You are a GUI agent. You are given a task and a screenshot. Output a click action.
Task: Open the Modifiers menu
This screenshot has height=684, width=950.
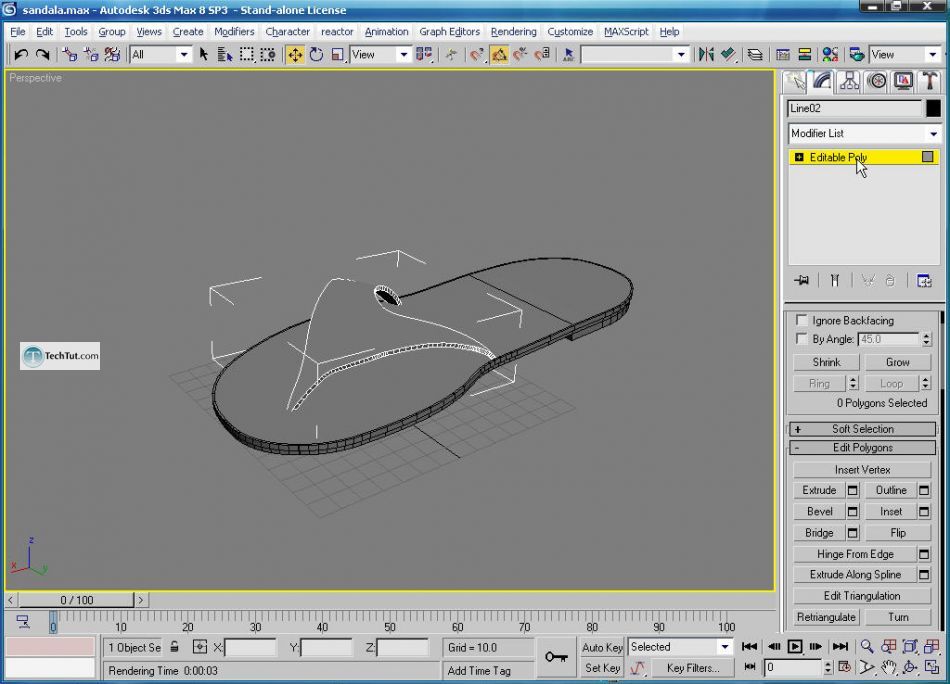click(234, 32)
